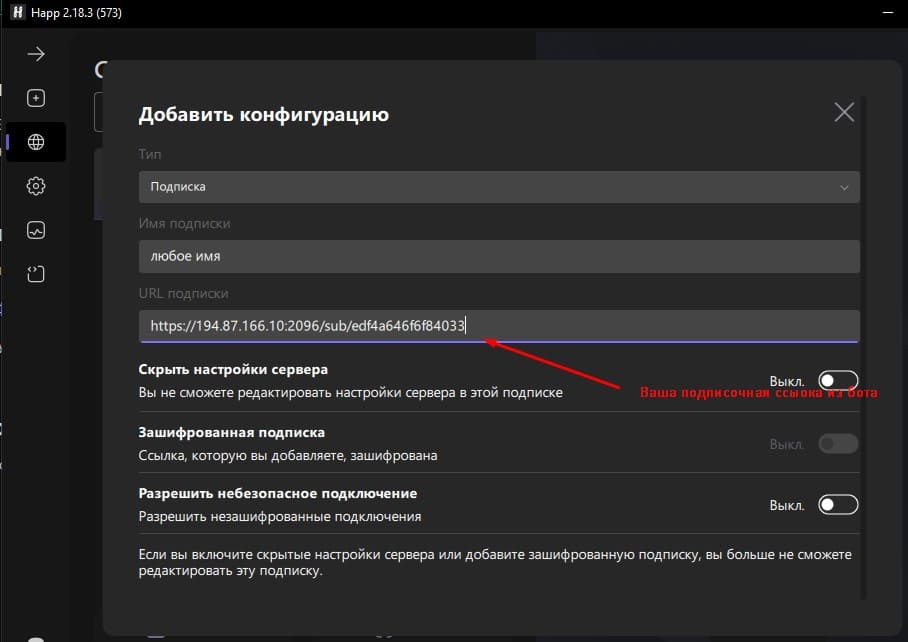Open the Тип dropdown showing Подписка
The width and height of the screenshot is (908, 642).
tap(499, 187)
